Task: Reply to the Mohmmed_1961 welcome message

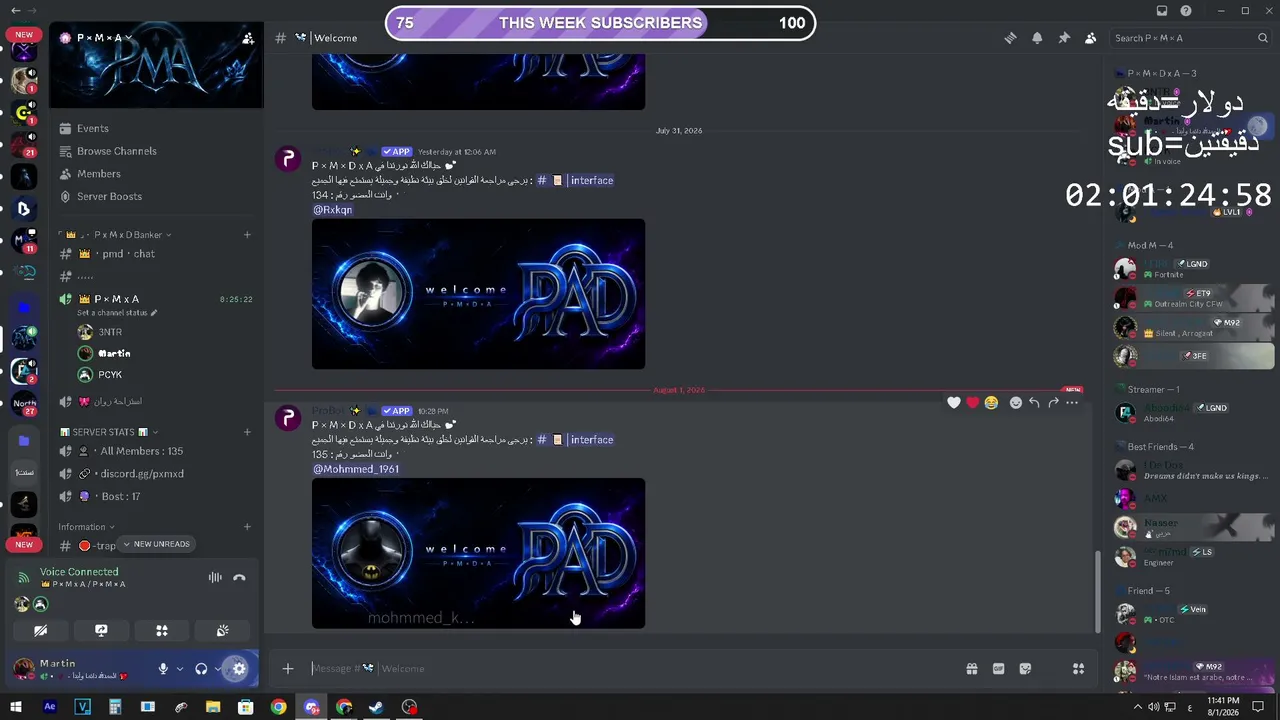Action: (1034, 403)
